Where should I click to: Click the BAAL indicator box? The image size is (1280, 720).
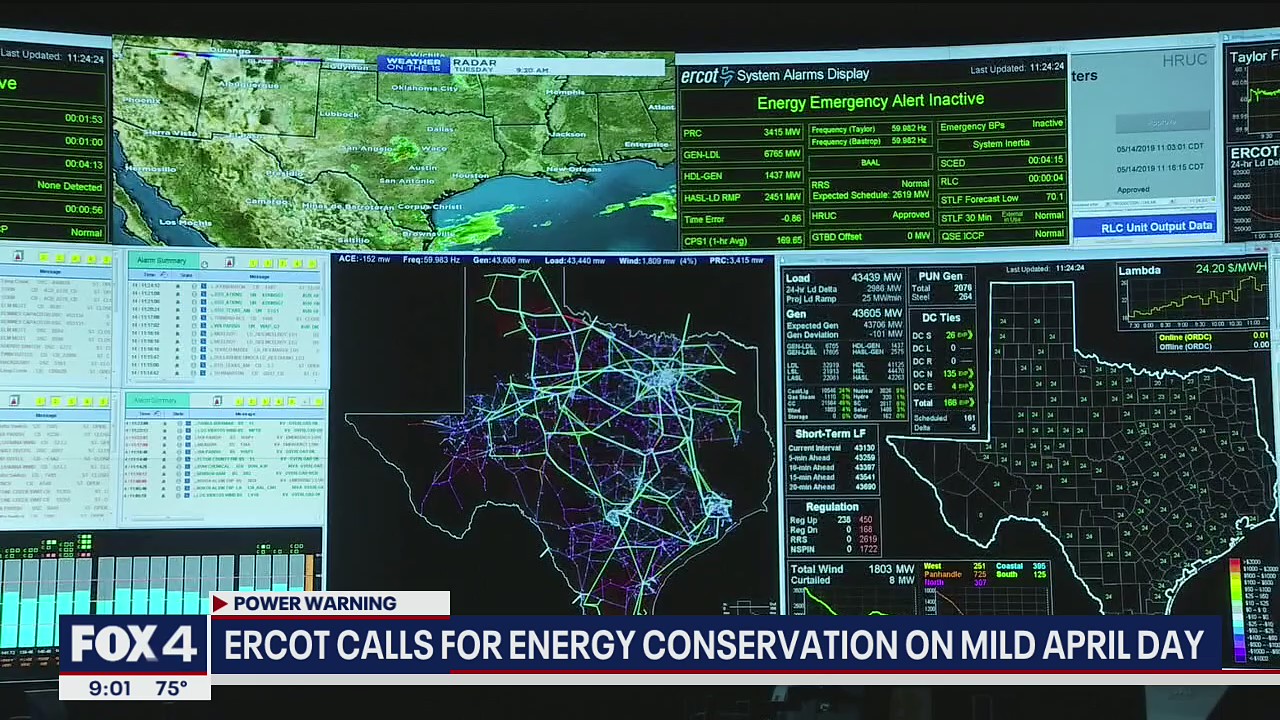[871, 162]
